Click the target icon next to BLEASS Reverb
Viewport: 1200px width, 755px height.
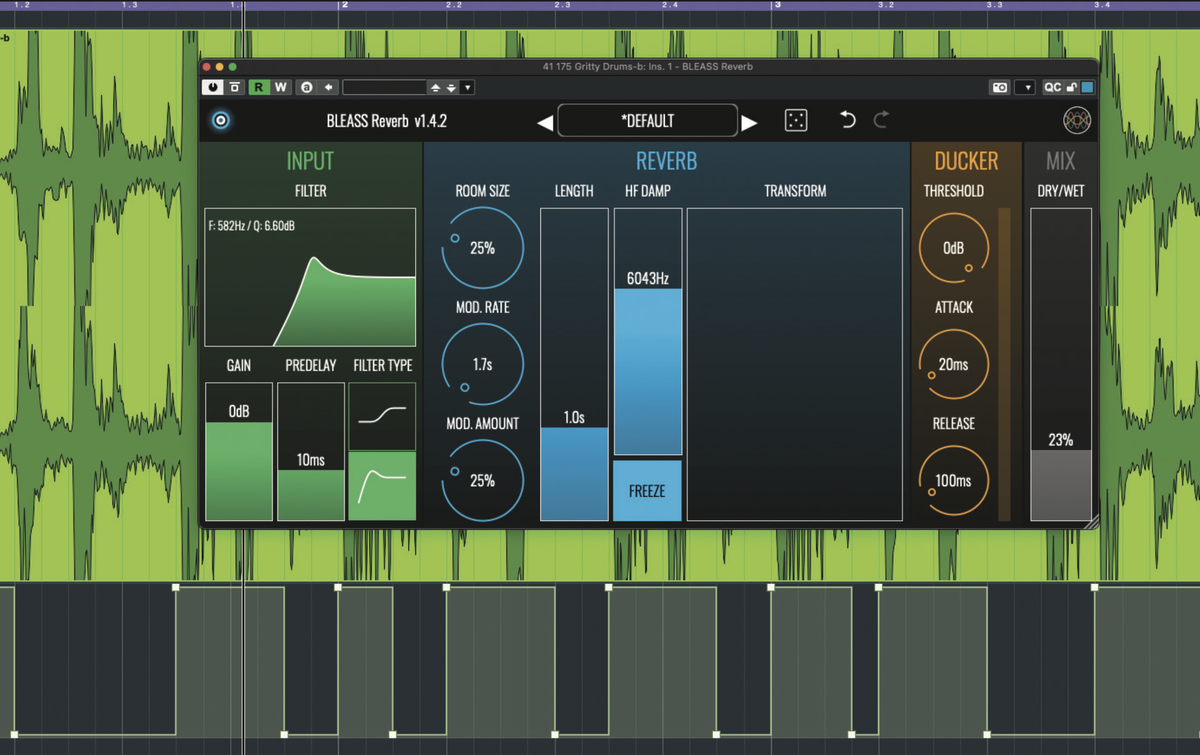220,120
